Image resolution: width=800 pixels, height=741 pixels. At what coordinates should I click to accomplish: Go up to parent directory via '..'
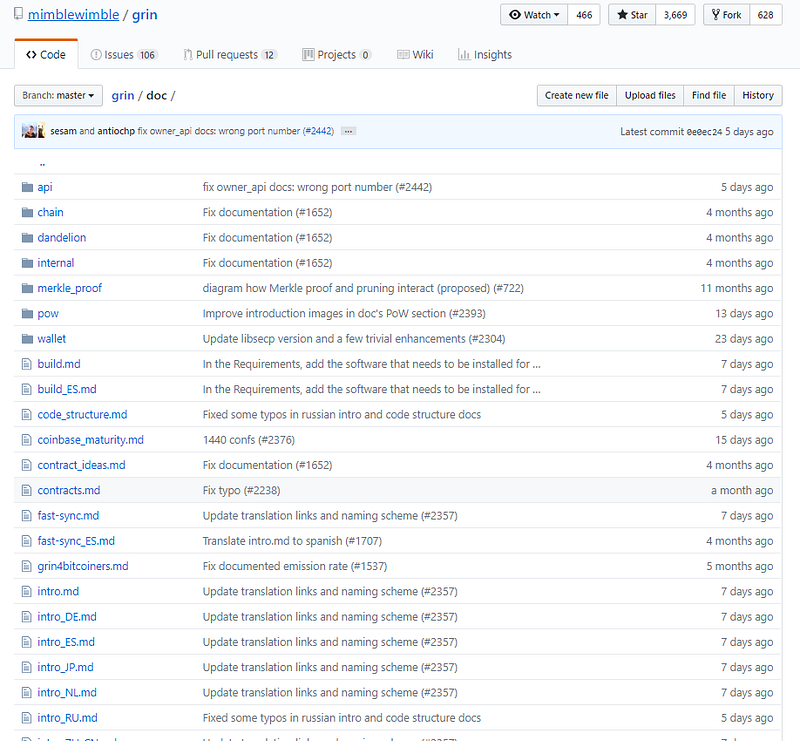[x=42, y=164]
